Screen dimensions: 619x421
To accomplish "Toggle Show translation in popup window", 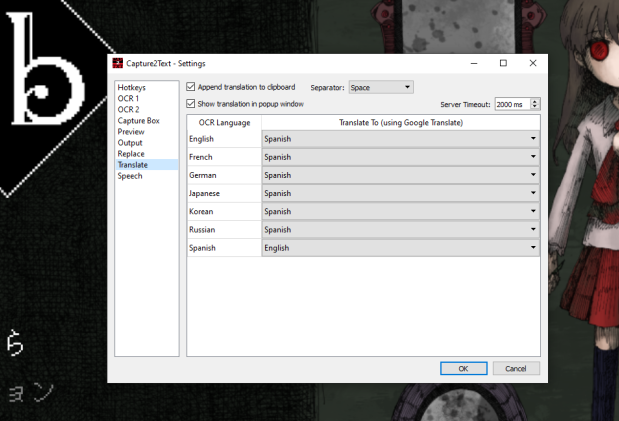I will [x=191, y=103].
